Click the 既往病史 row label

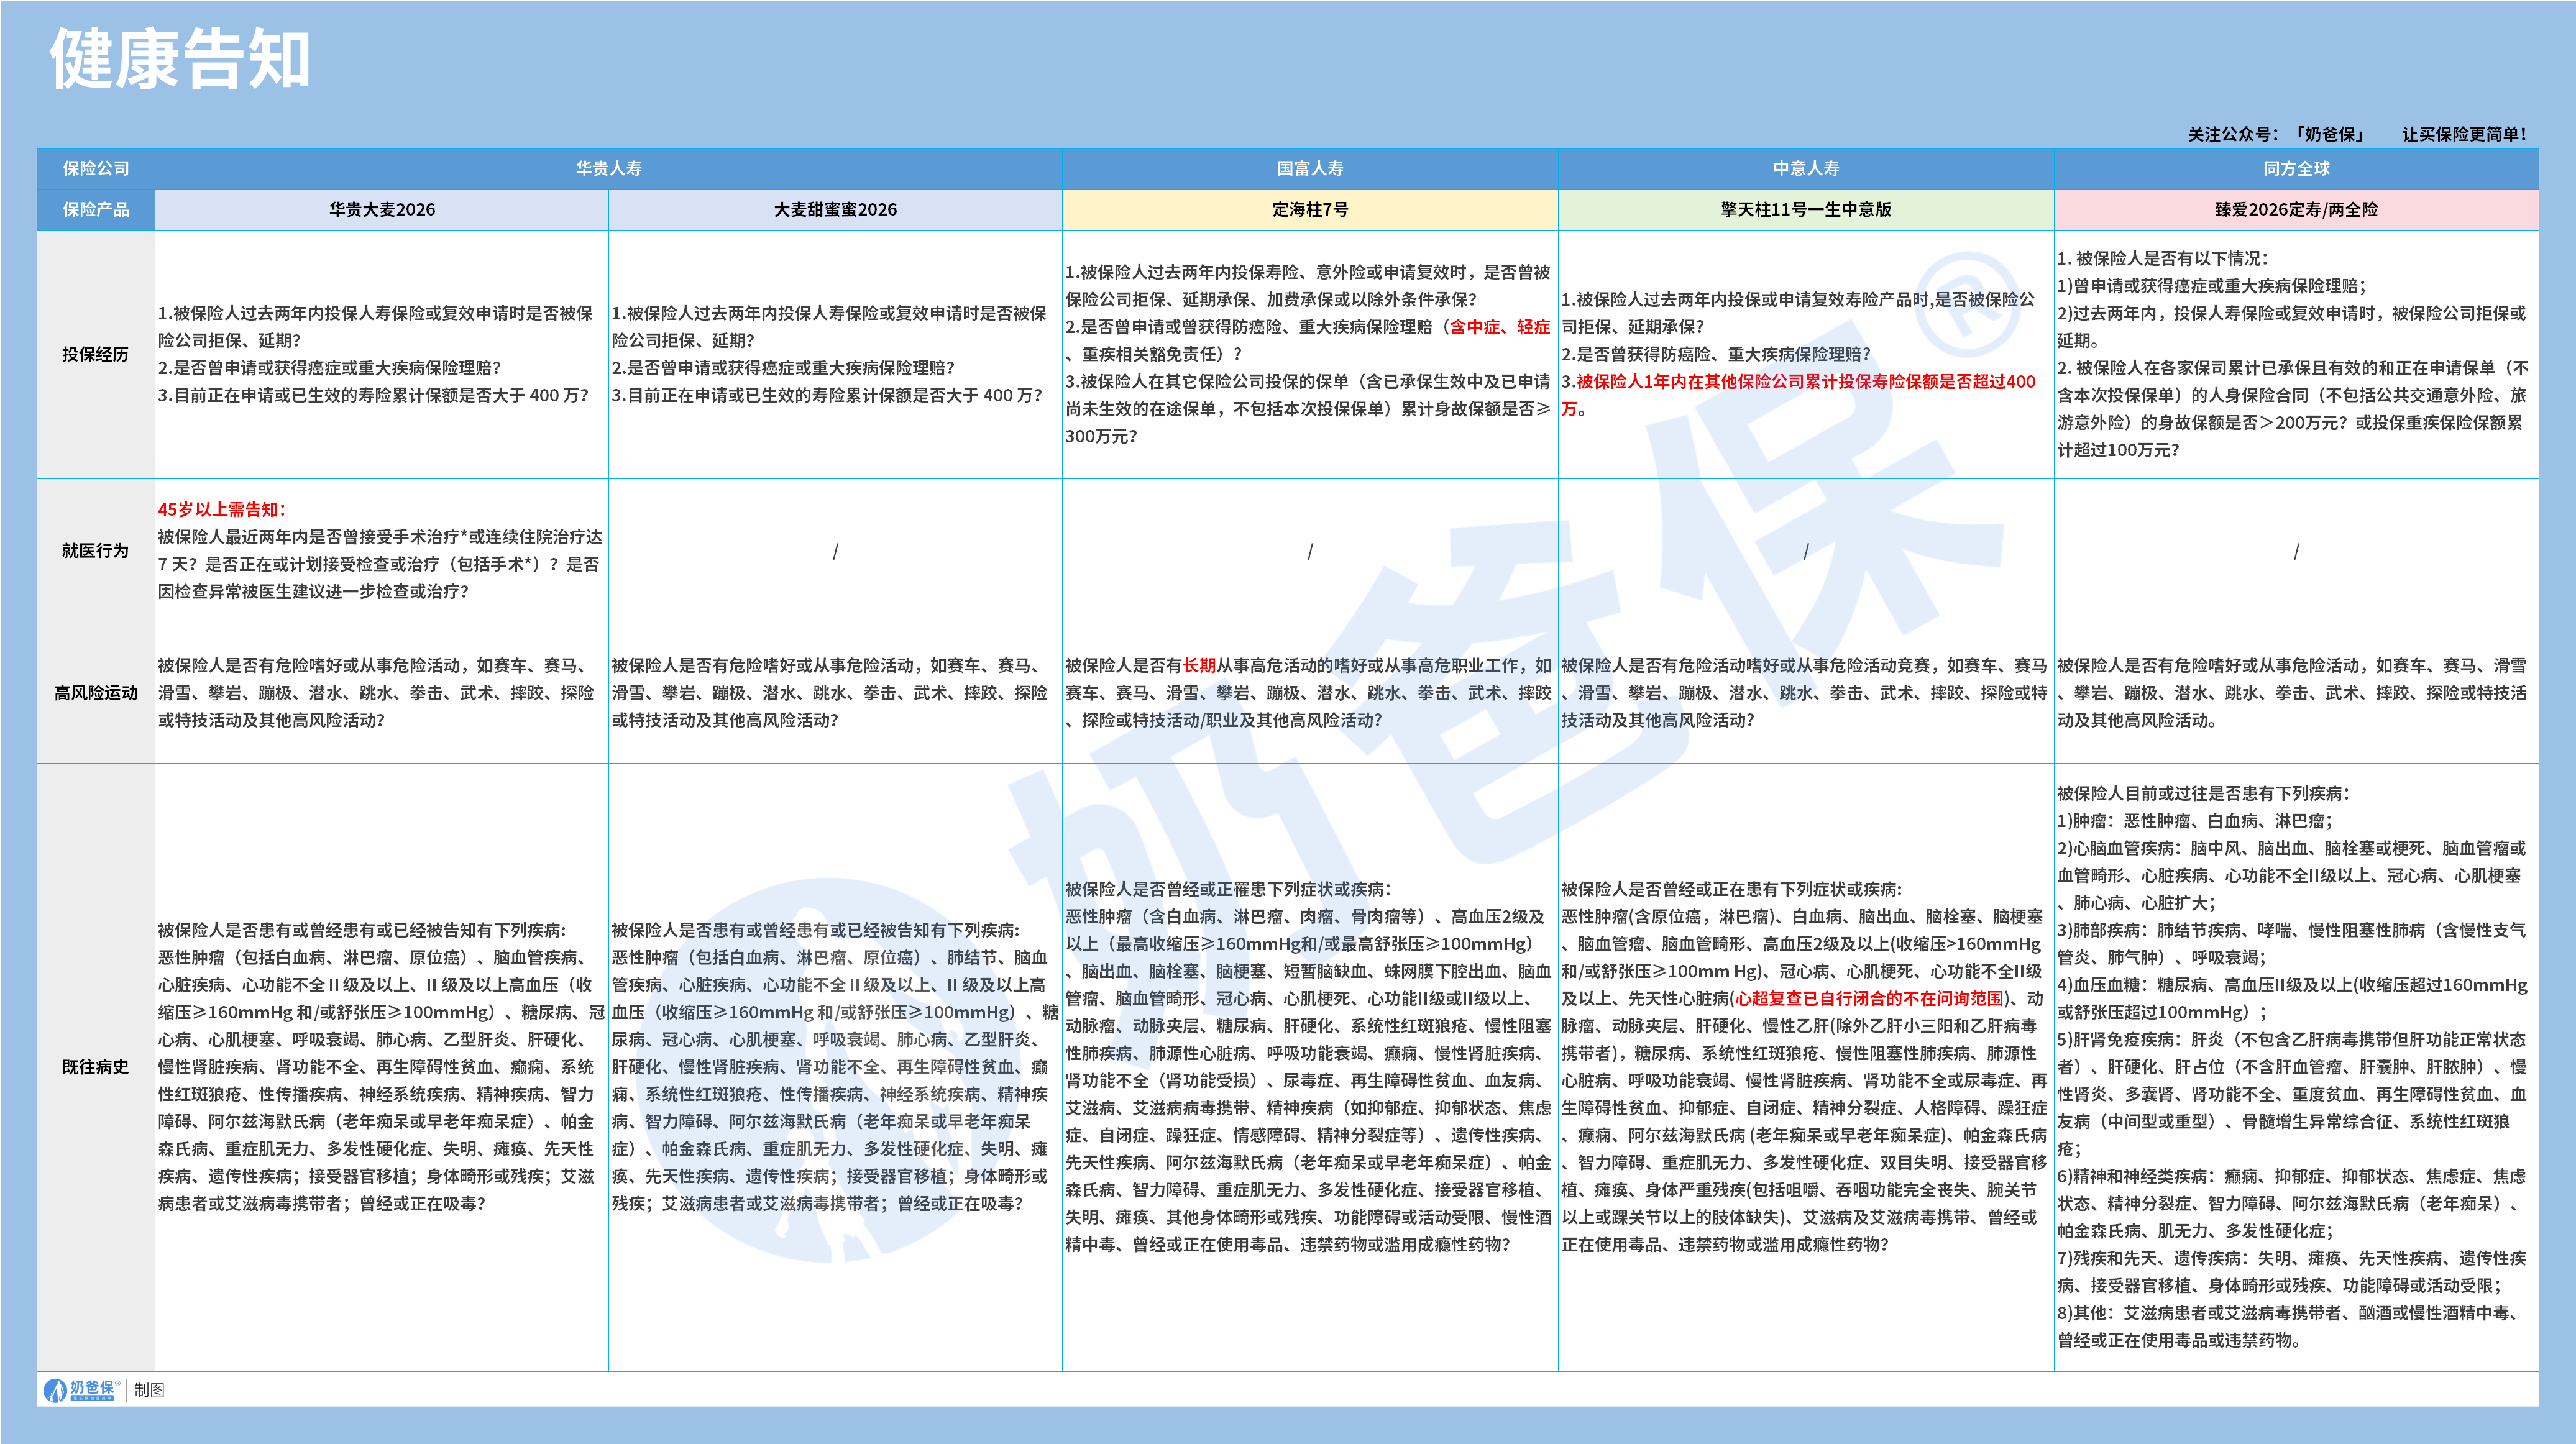(96, 1066)
